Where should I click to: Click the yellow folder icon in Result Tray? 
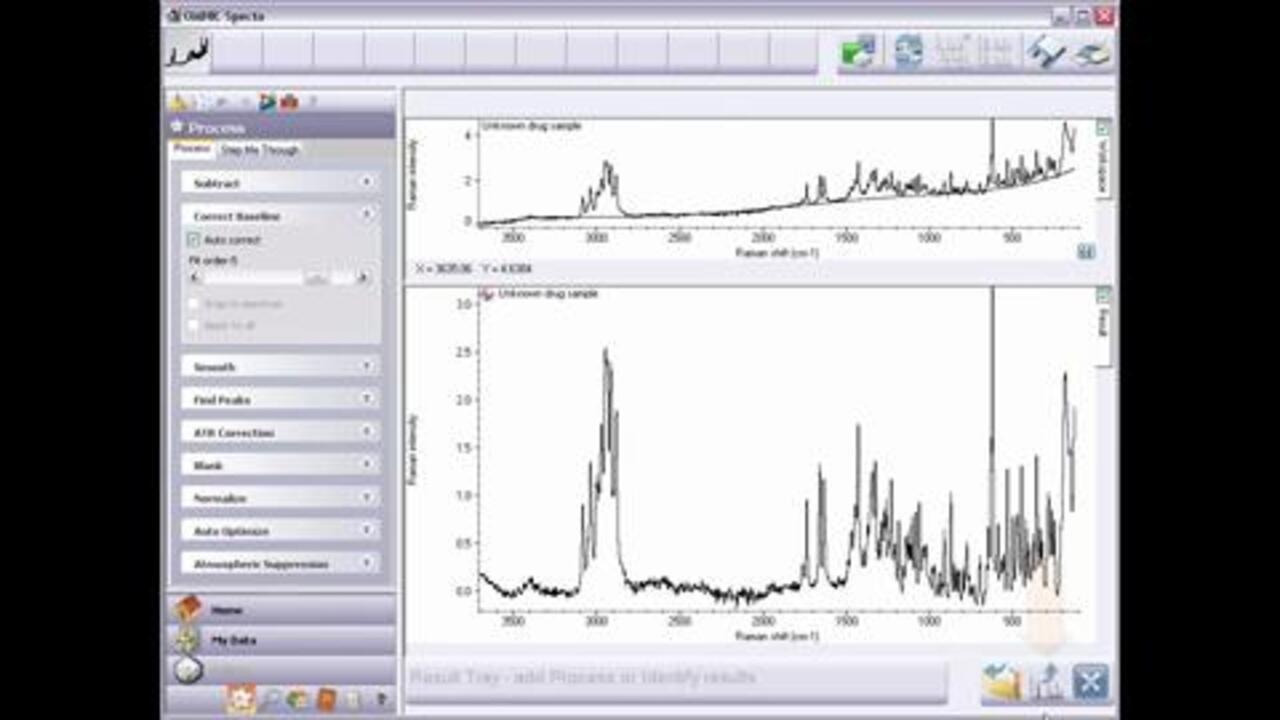(x=1000, y=683)
